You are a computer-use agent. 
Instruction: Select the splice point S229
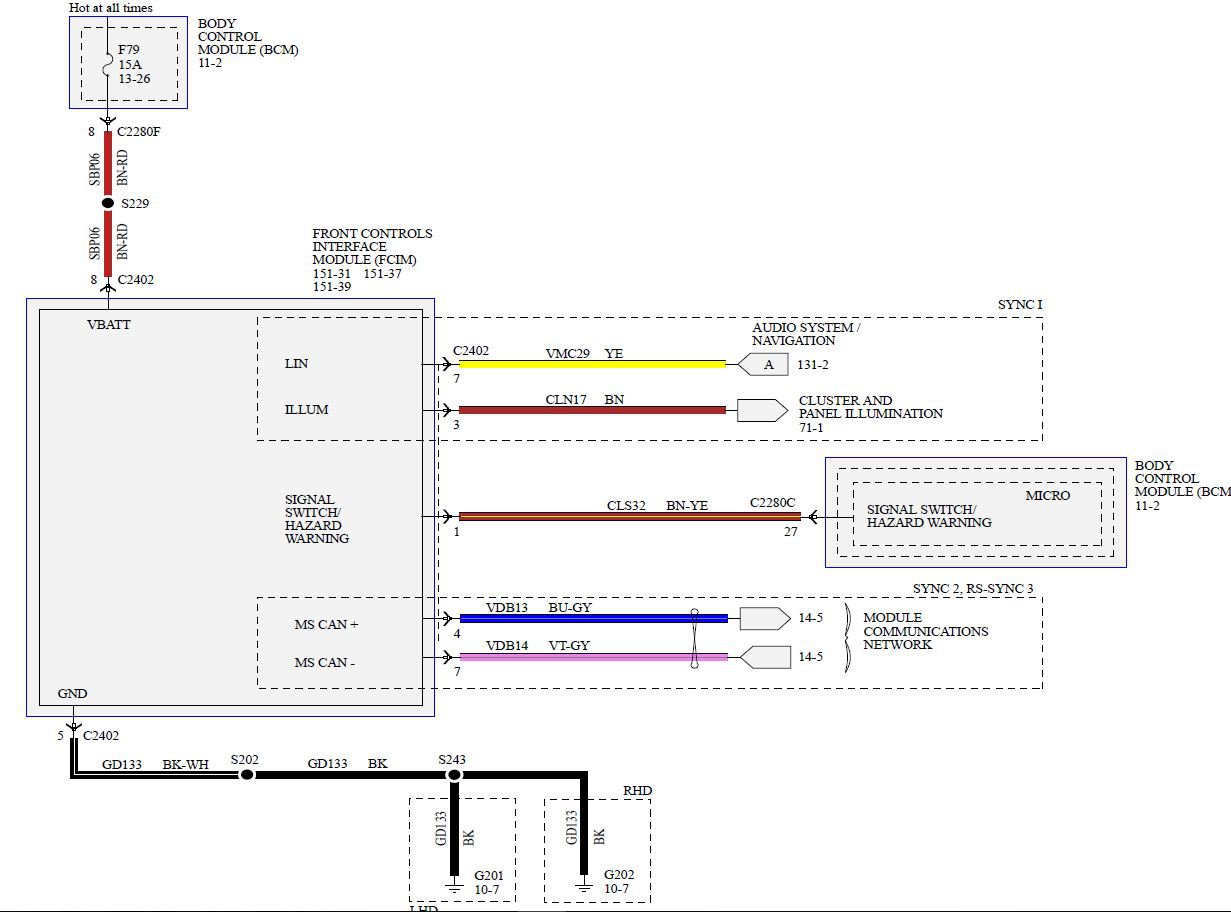coord(107,203)
